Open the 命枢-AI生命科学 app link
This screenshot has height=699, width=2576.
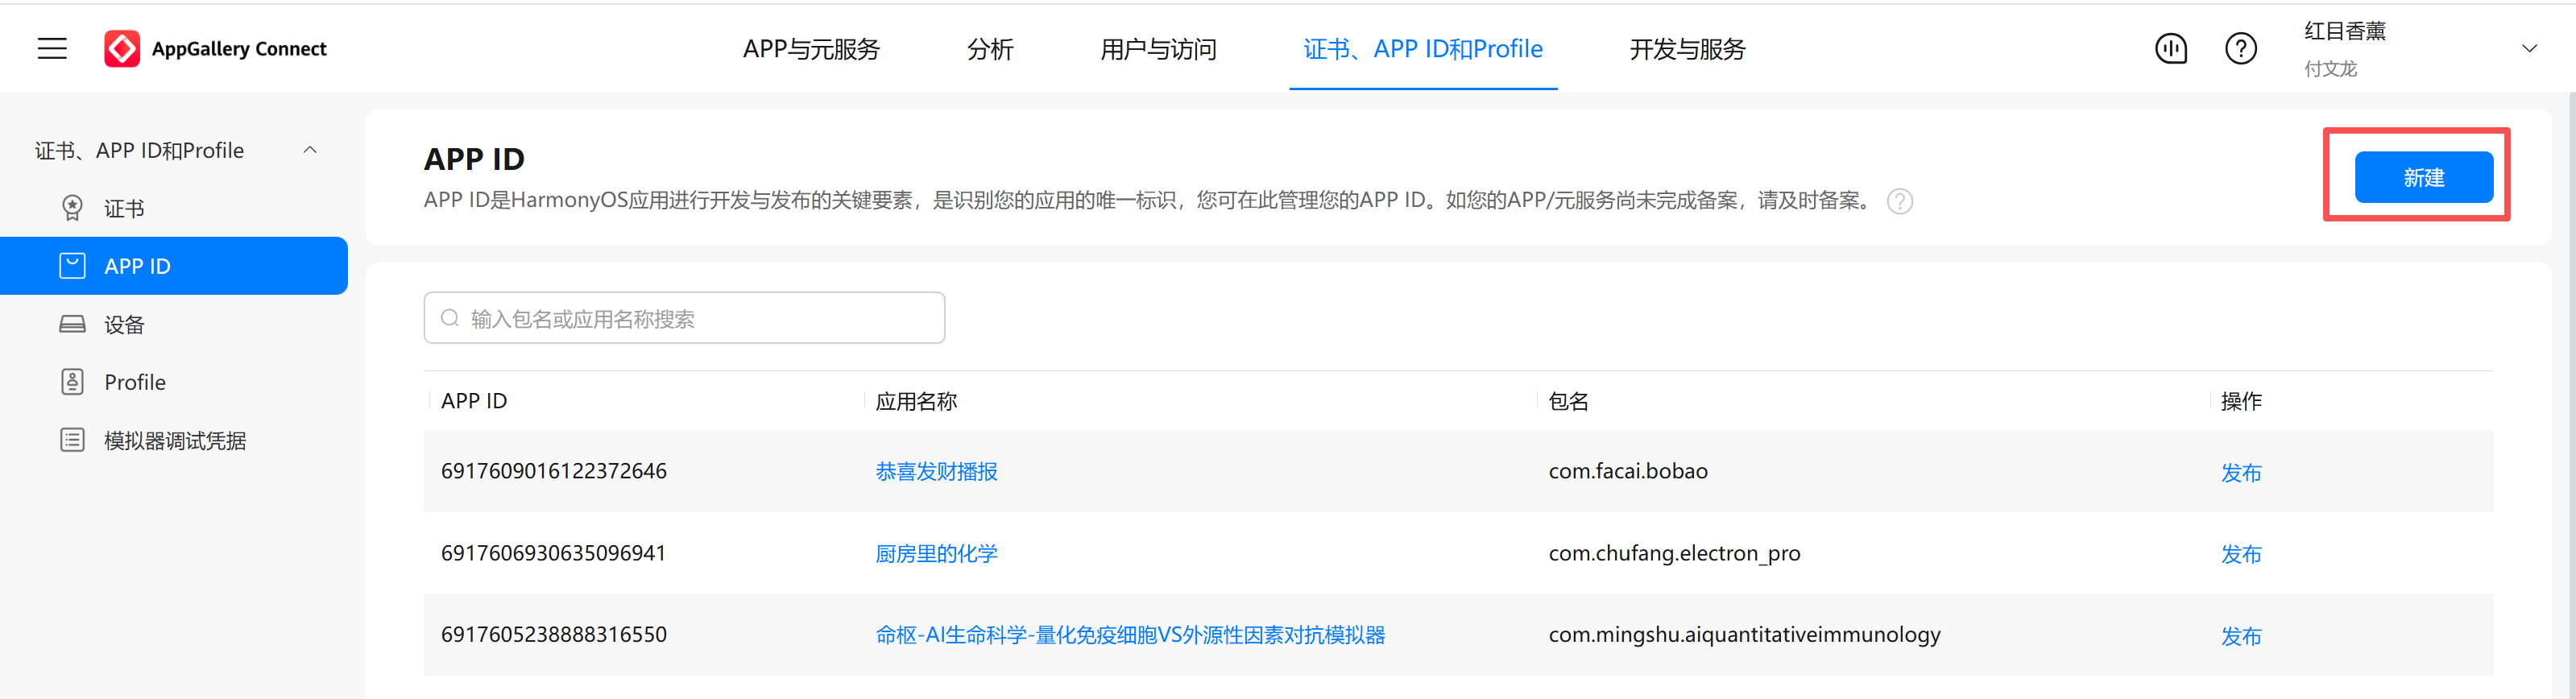pyautogui.click(x=1130, y=635)
